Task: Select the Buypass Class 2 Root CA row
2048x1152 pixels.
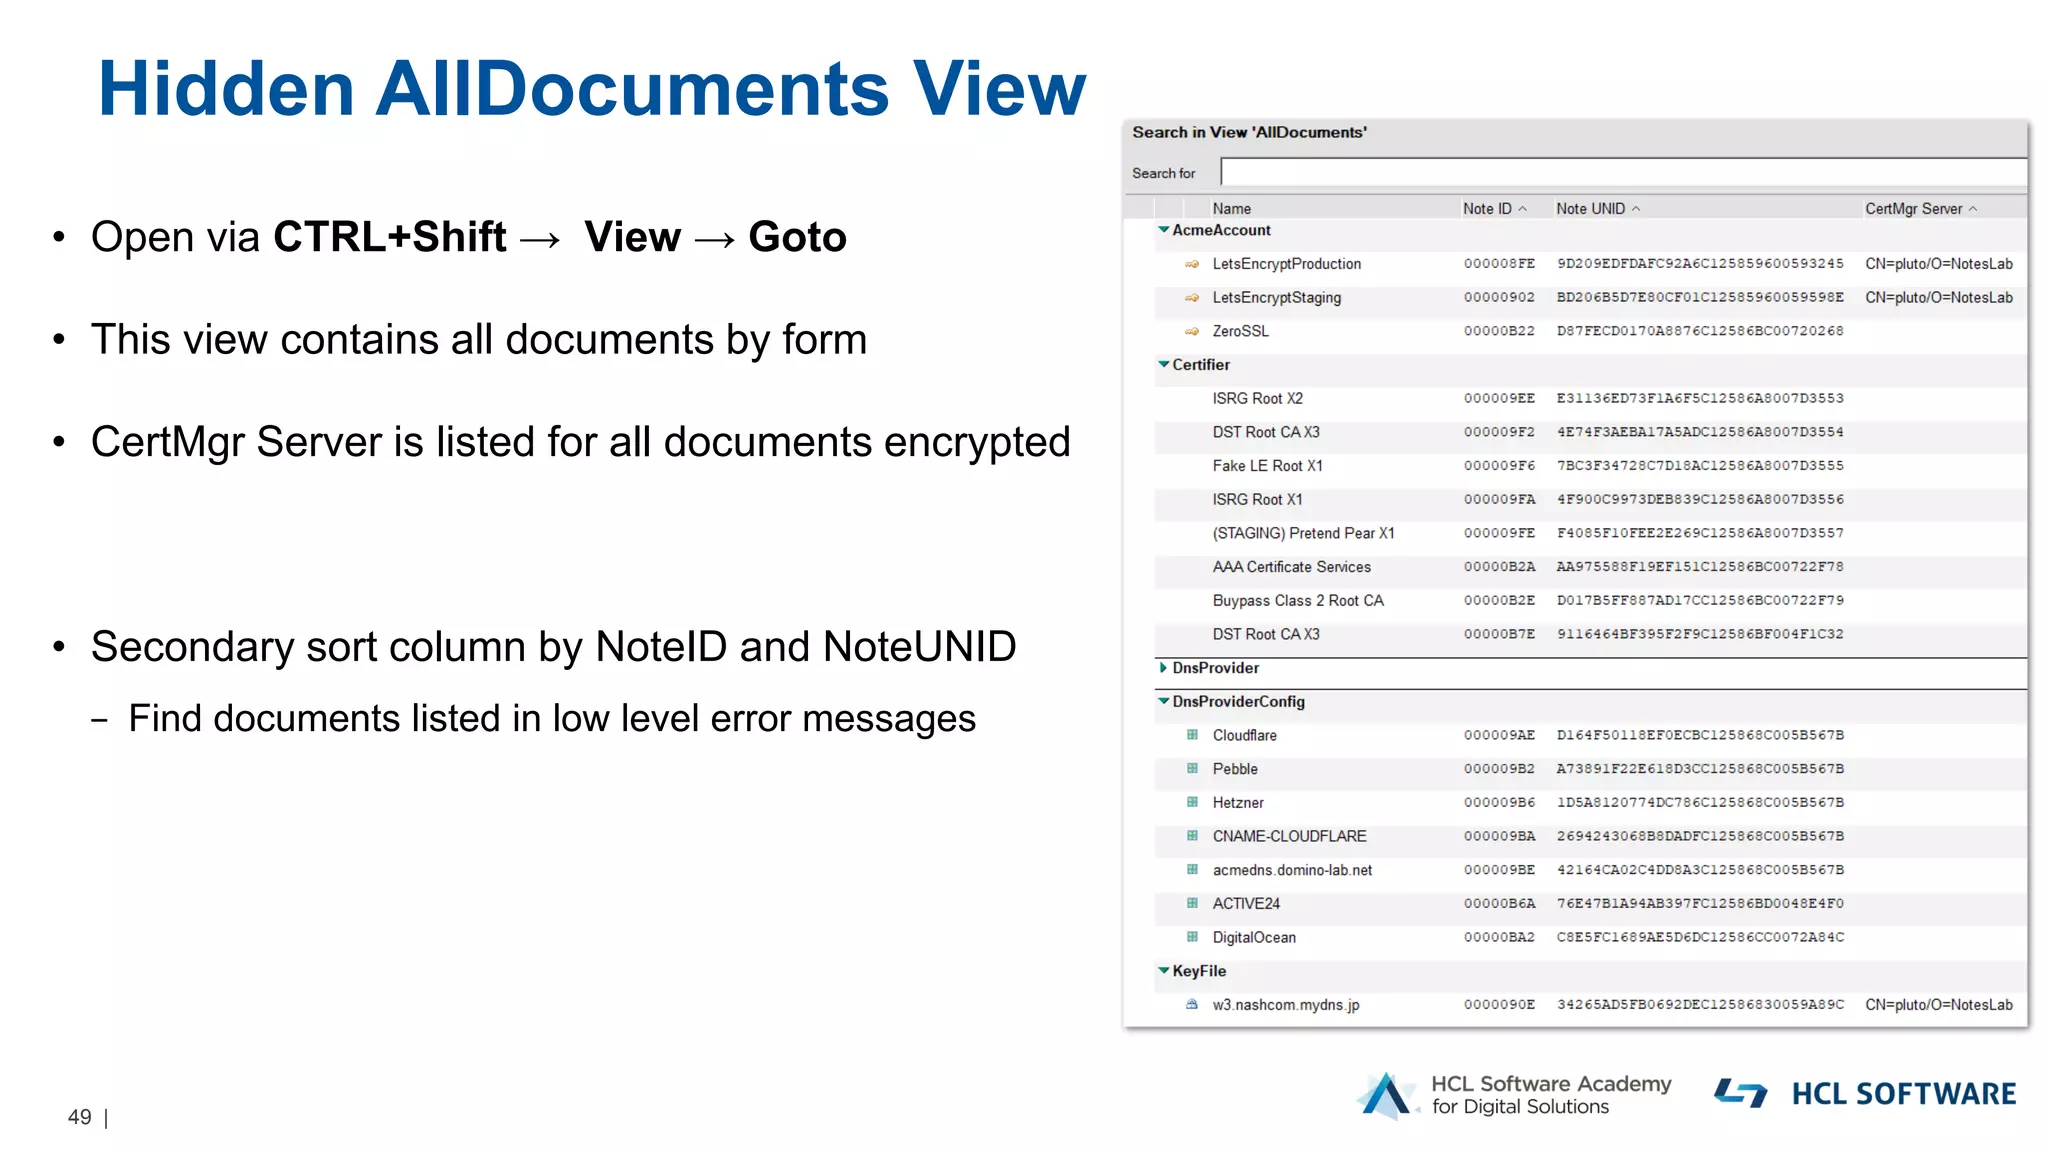Action: click(1590, 600)
